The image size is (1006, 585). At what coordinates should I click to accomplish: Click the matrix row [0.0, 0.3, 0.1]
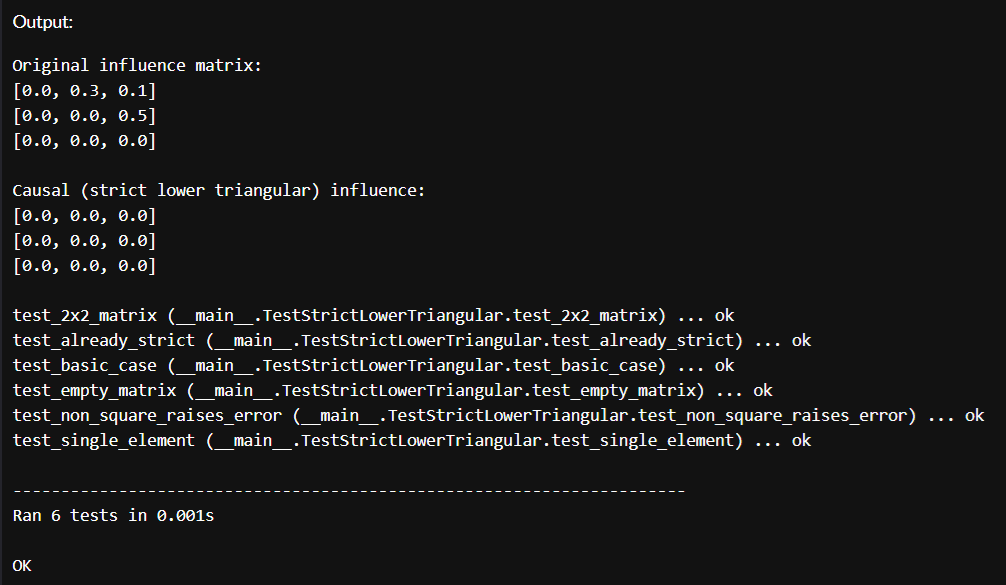[84, 91]
